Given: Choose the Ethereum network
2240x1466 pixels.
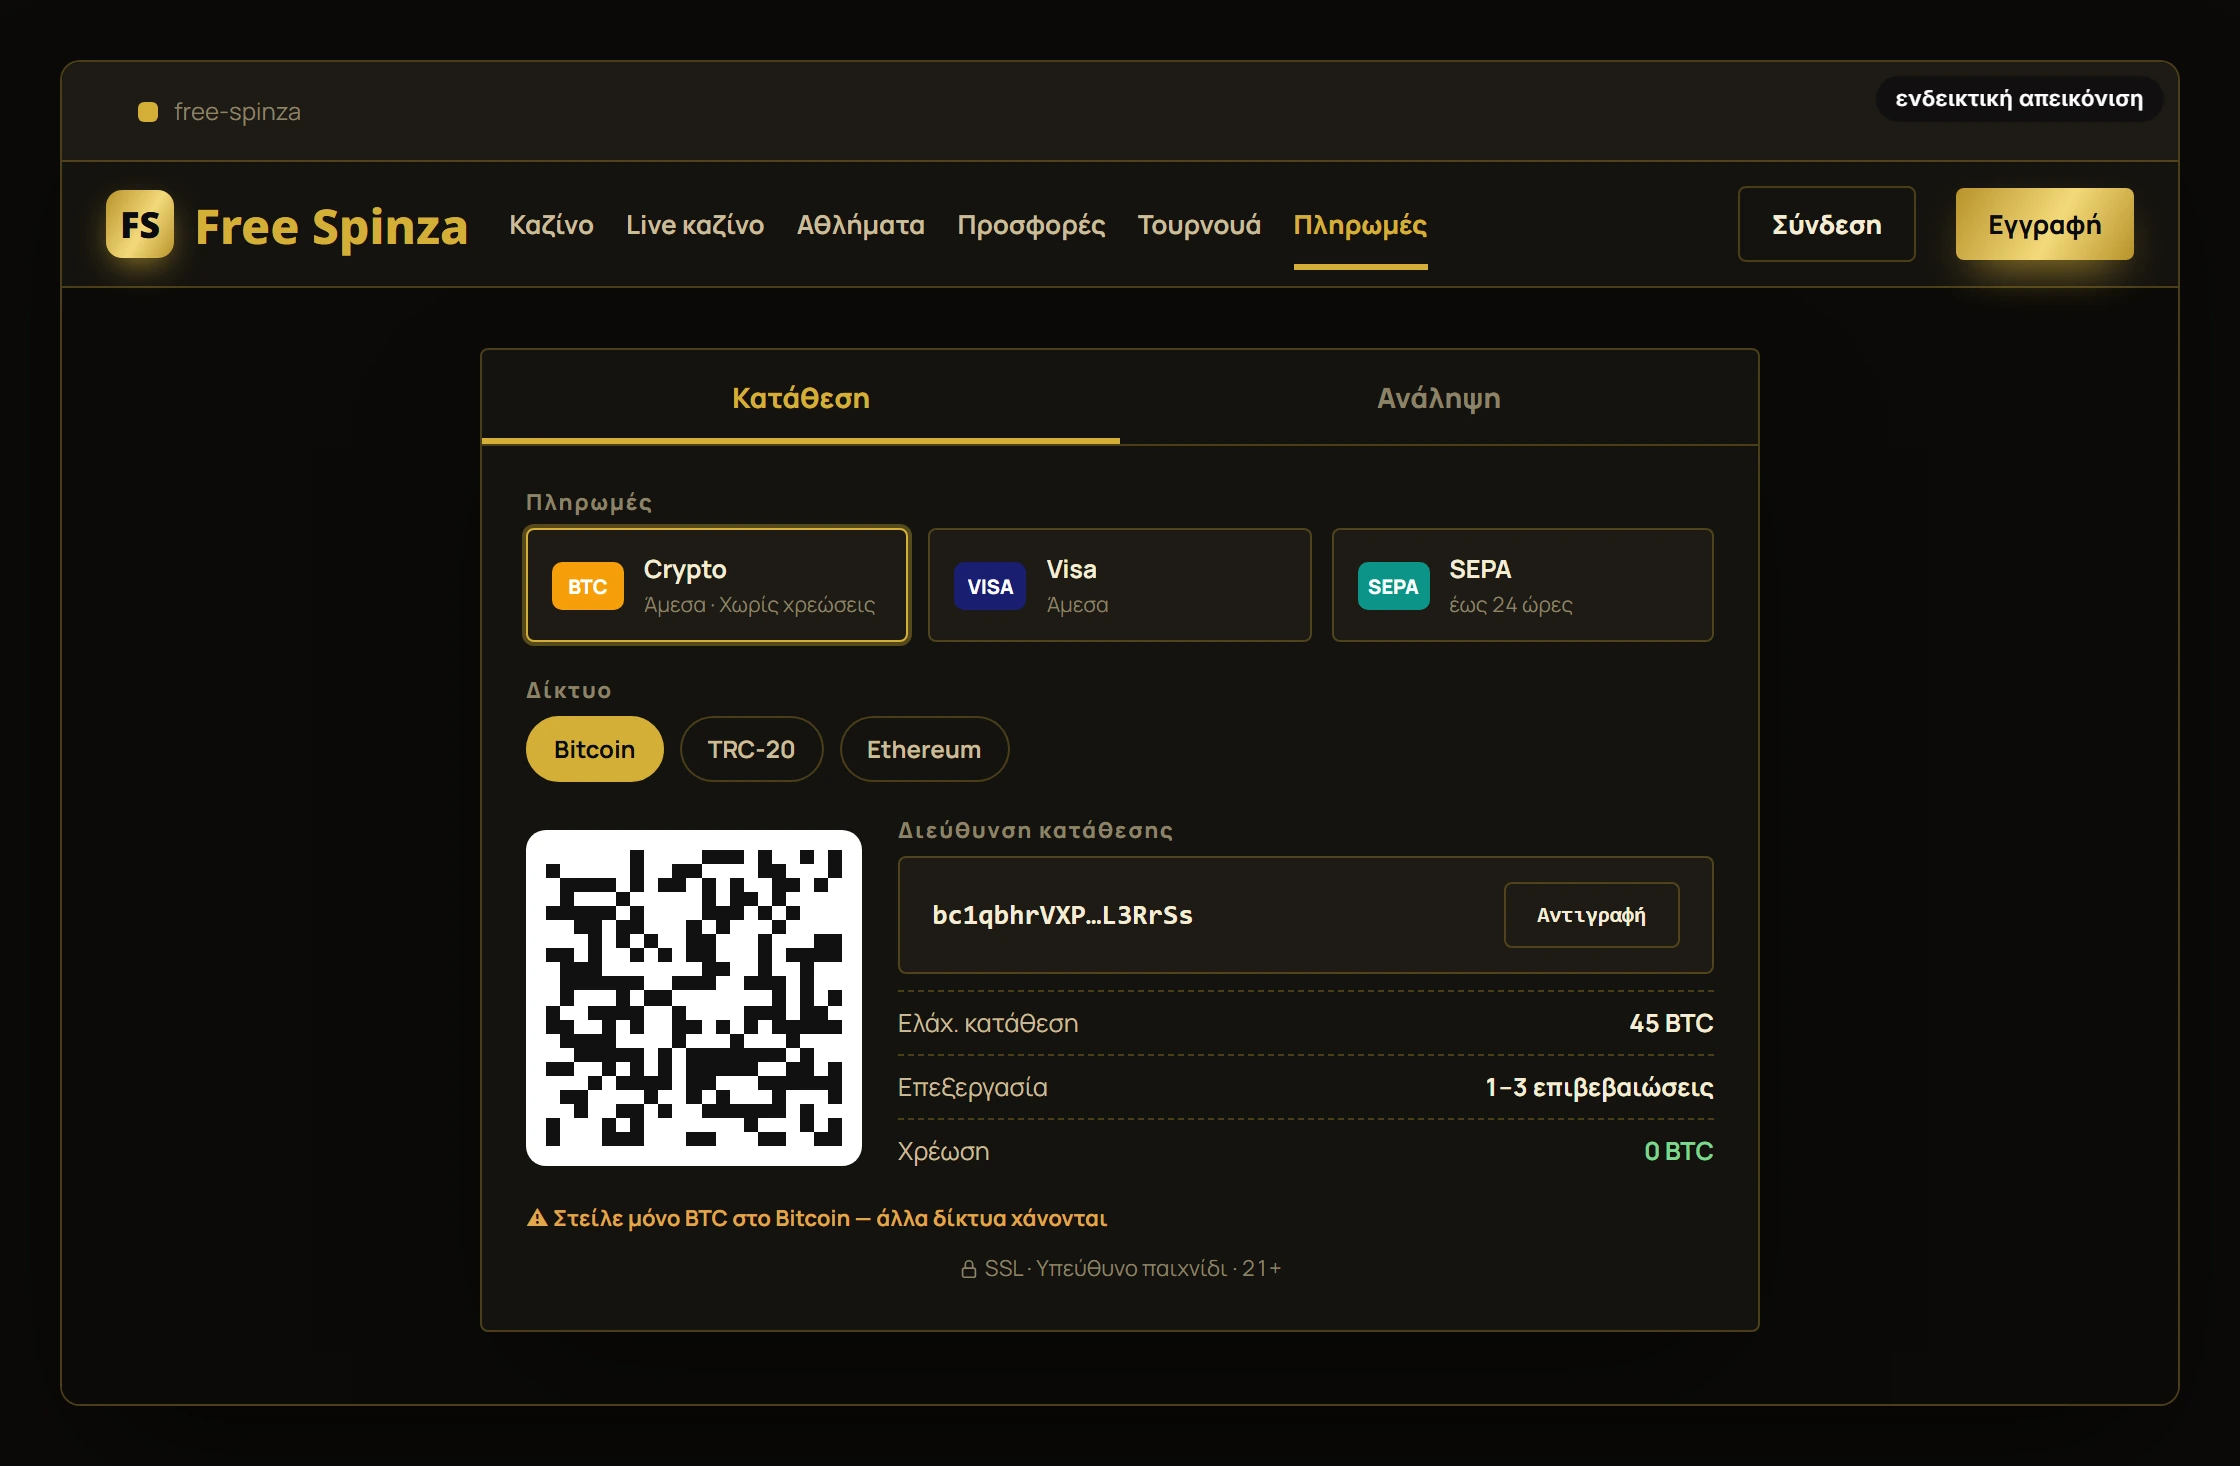Looking at the screenshot, I should [x=924, y=749].
